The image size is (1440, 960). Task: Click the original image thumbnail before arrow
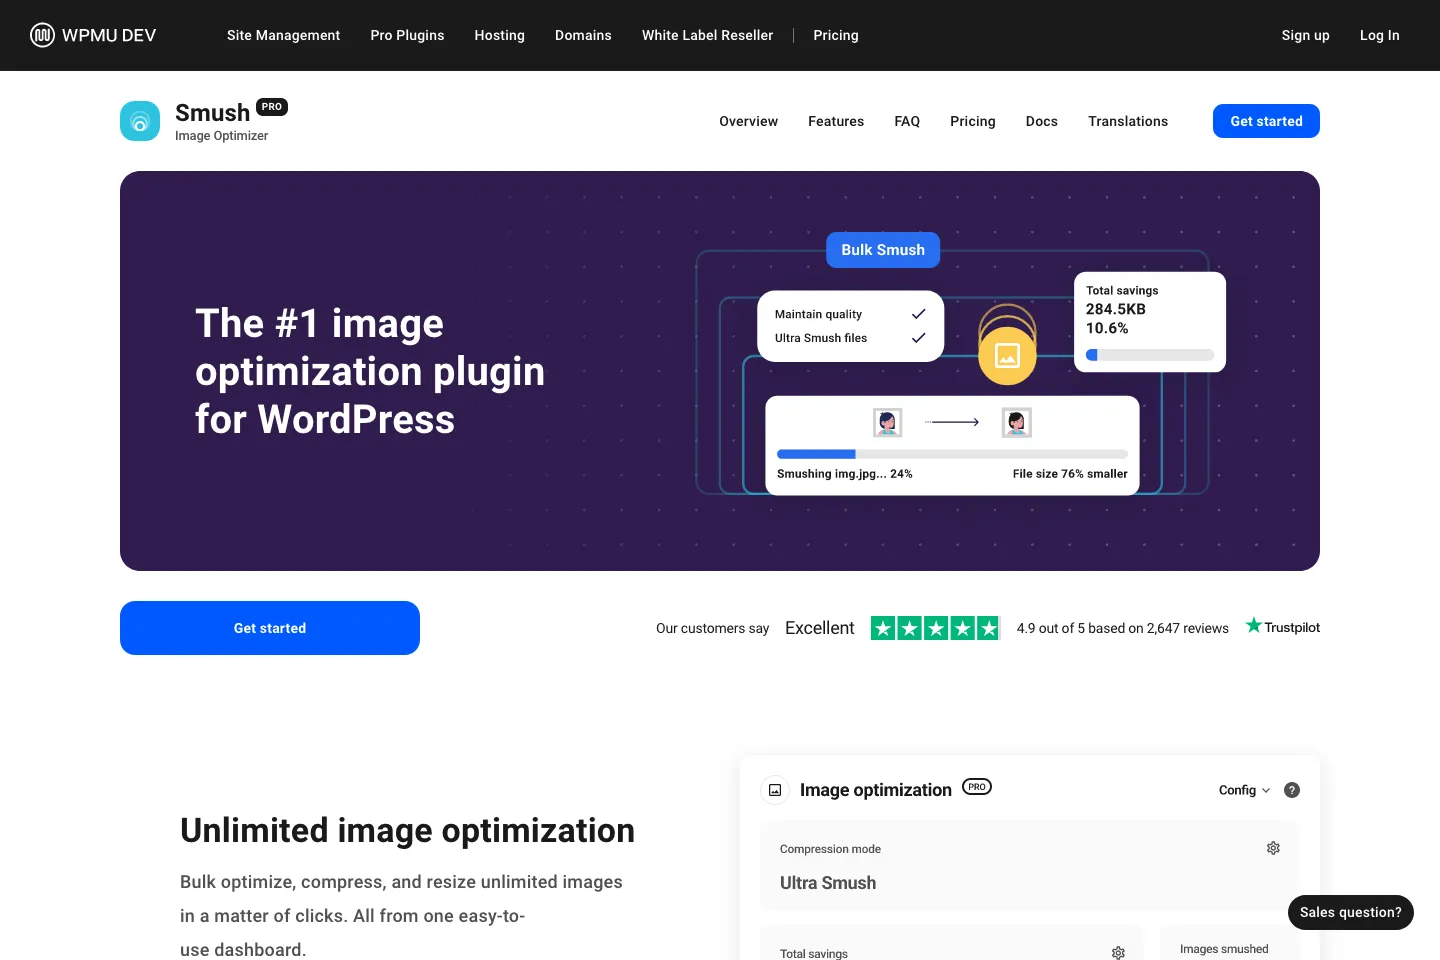click(888, 423)
